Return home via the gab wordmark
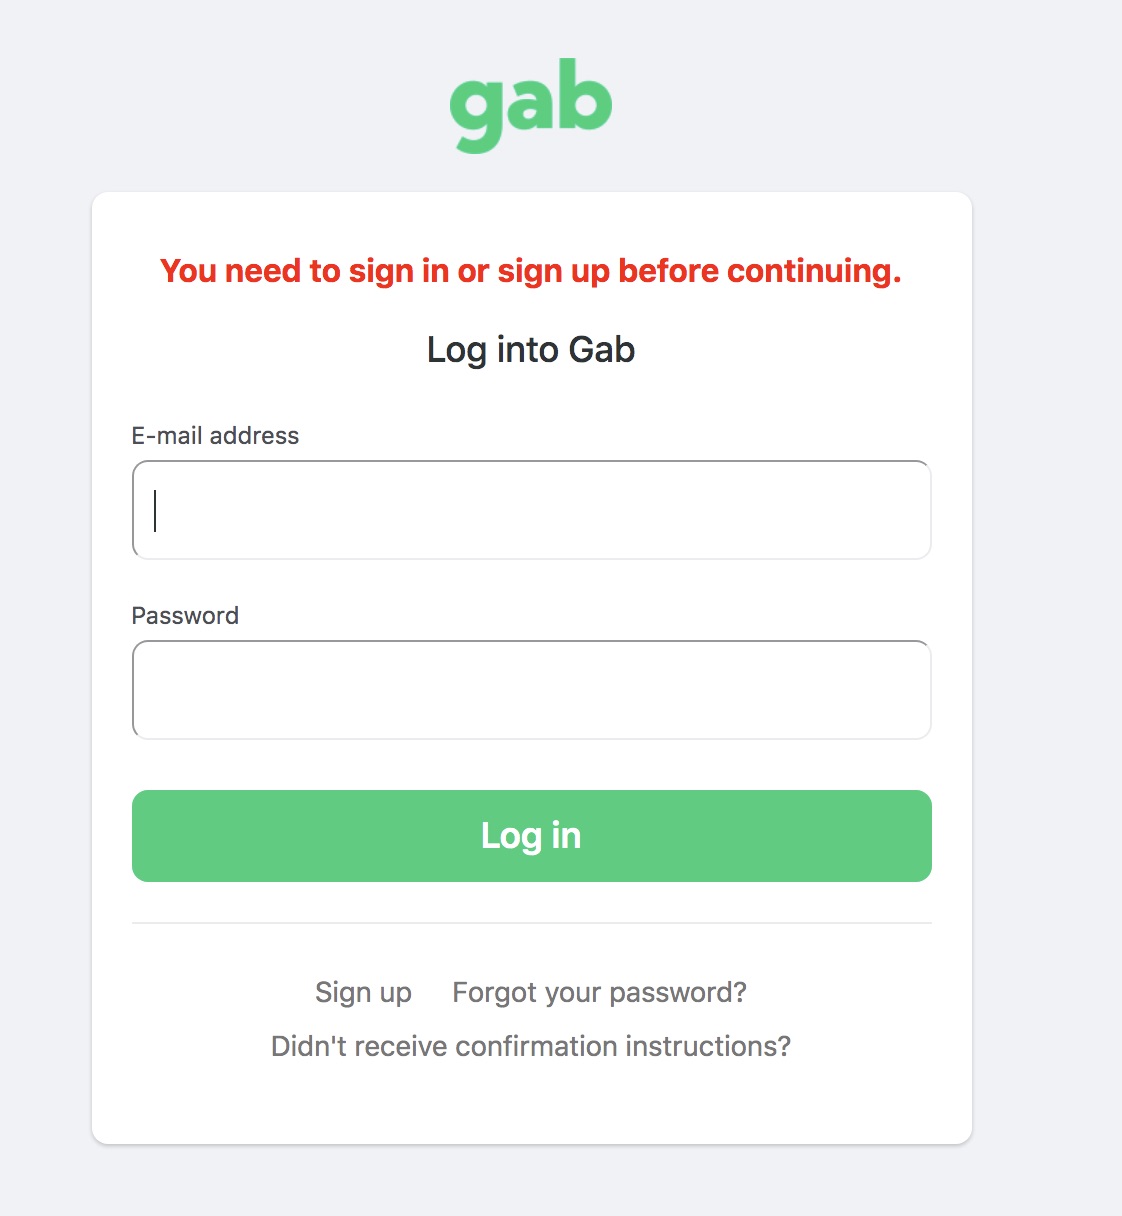The width and height of the screenshot is (1122, 1216). coord(531,104)
